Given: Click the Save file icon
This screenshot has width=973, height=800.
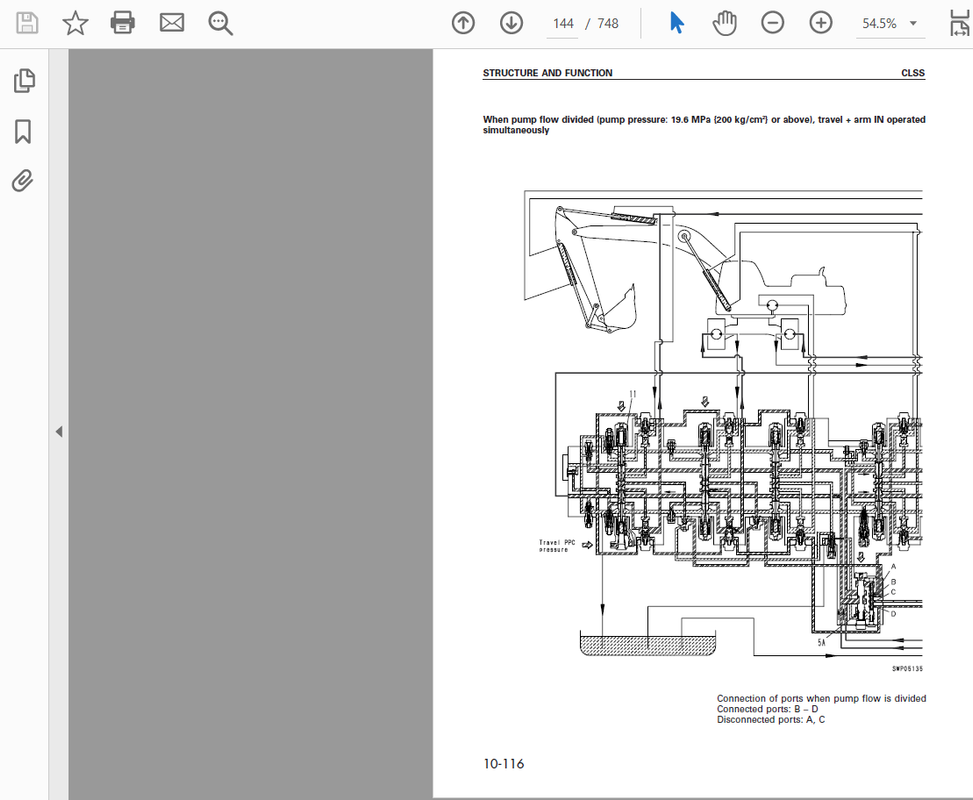Looking at the screenshot, I should [27, 24].
